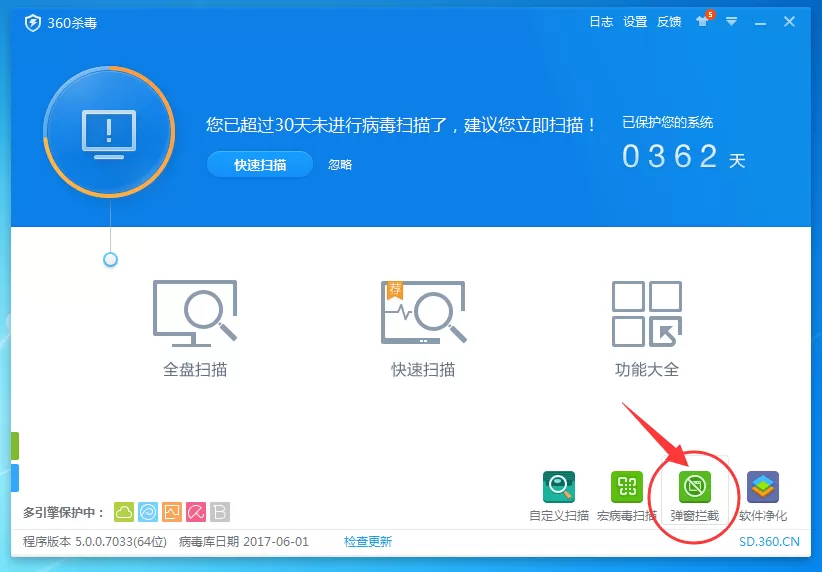This screenshot has width=822, height=572.
Task: Click the gray B BitDefender engine icon
Action: pos(220,512)
